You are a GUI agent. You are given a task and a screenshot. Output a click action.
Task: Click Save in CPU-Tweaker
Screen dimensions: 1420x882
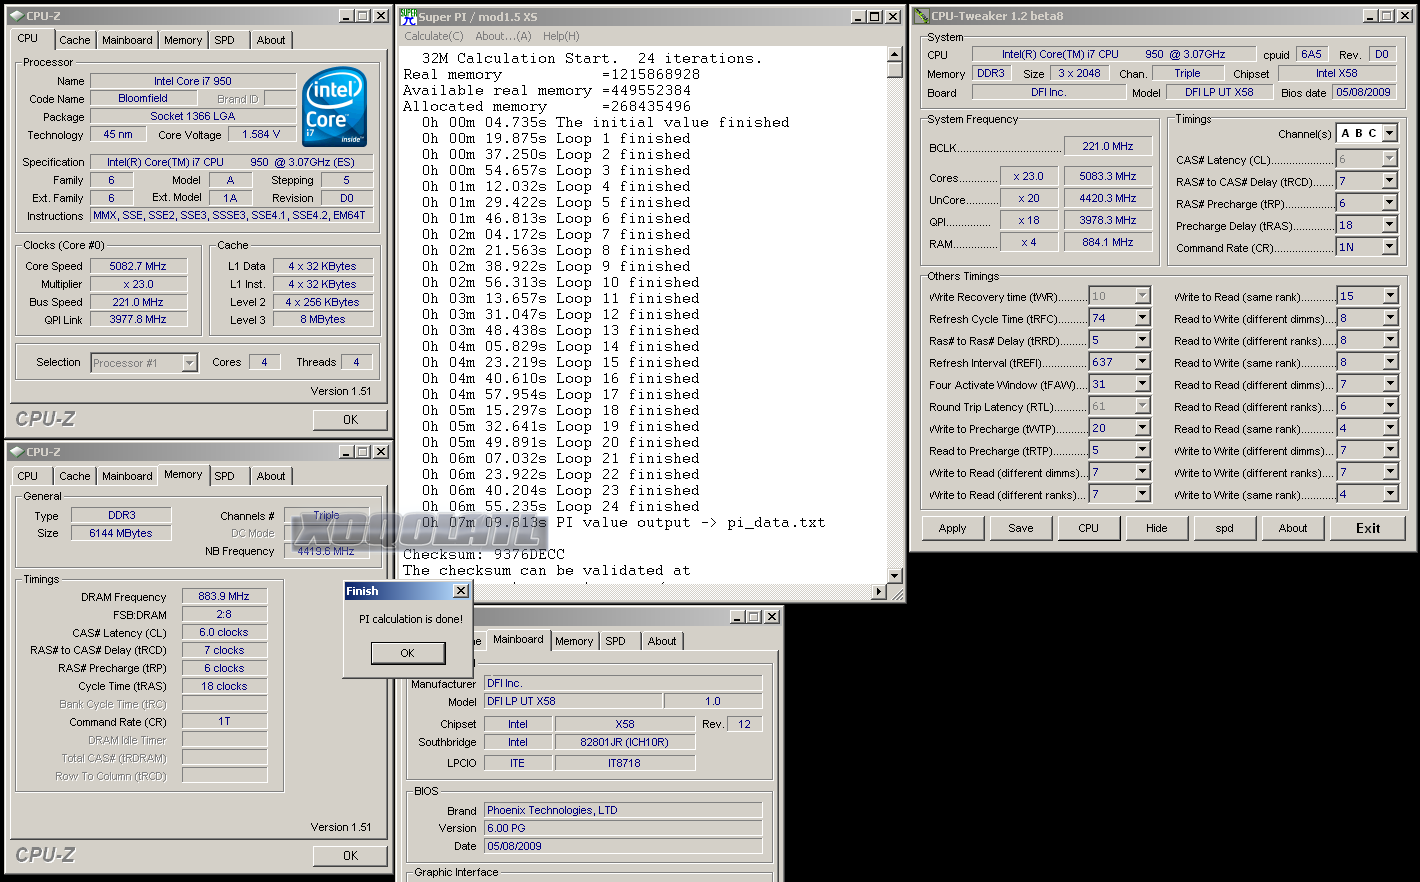click(1021, 528)
